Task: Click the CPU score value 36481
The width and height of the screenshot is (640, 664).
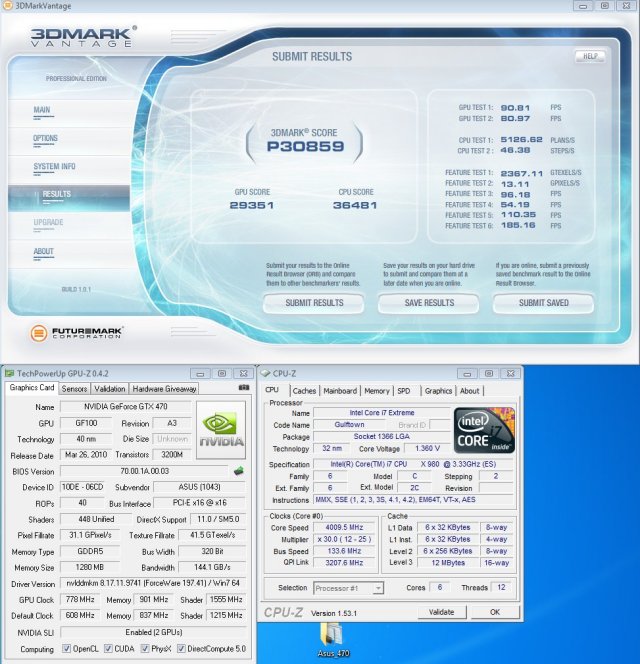Action: [x=355, y=205]
